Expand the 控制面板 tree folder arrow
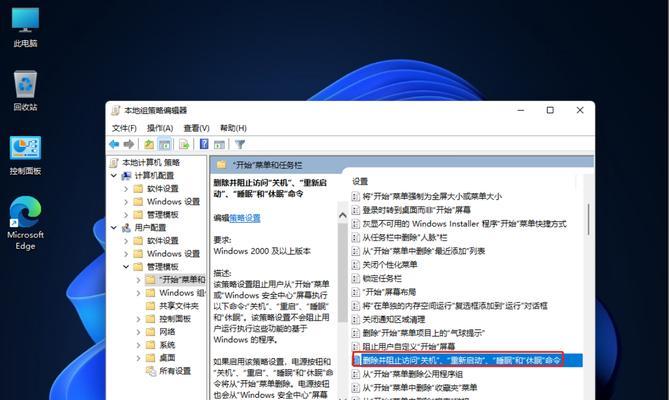Viewport: 669px width, 400px height. pos(138,319)
